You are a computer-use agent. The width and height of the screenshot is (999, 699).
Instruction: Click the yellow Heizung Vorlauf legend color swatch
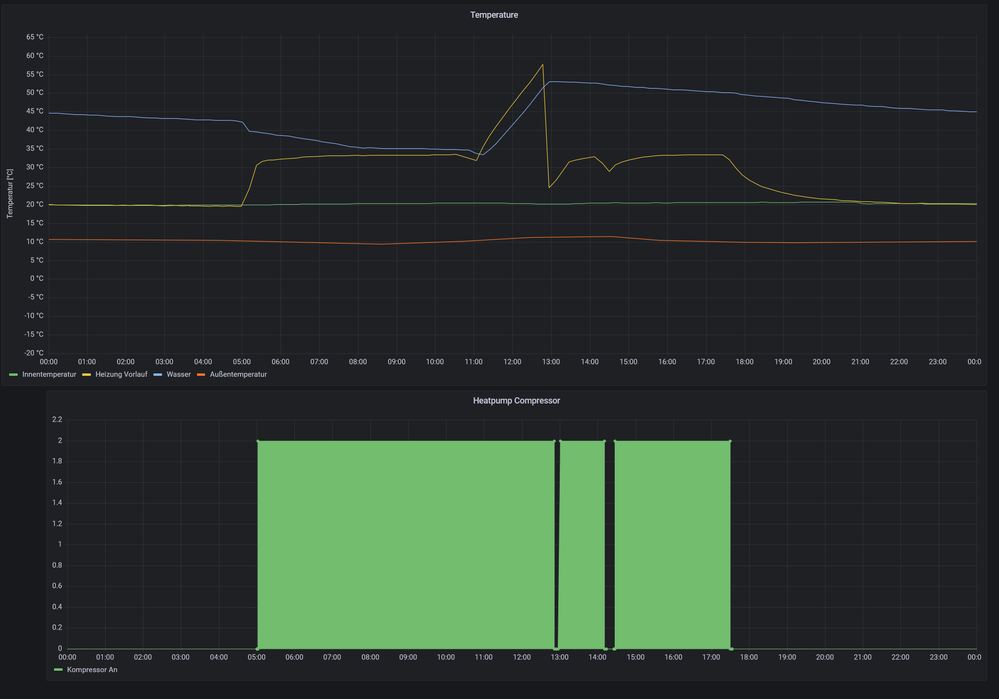click(x=87, y=375)
